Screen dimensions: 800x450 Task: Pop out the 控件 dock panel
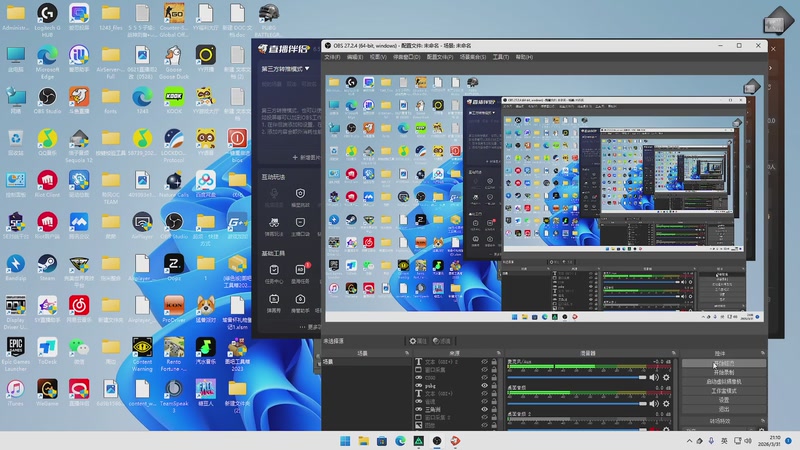(x=763, y=353)
